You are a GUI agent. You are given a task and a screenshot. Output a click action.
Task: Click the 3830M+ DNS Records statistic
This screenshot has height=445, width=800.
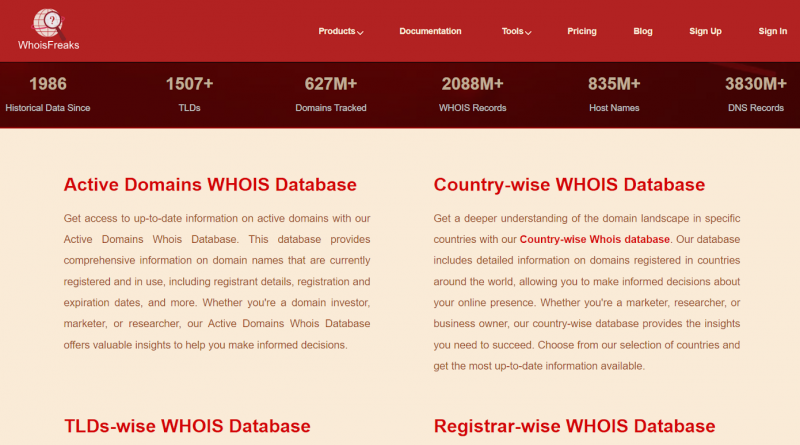click(x=755, y=94)
